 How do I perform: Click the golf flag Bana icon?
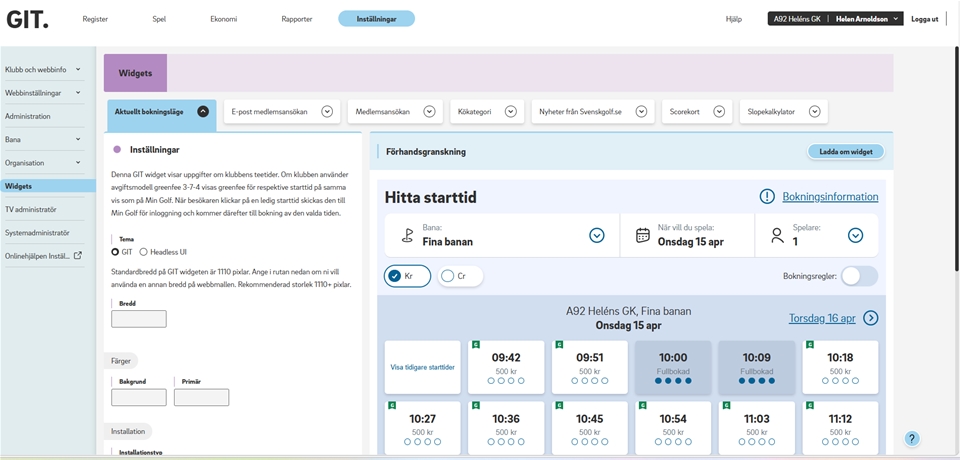[405, 236]
